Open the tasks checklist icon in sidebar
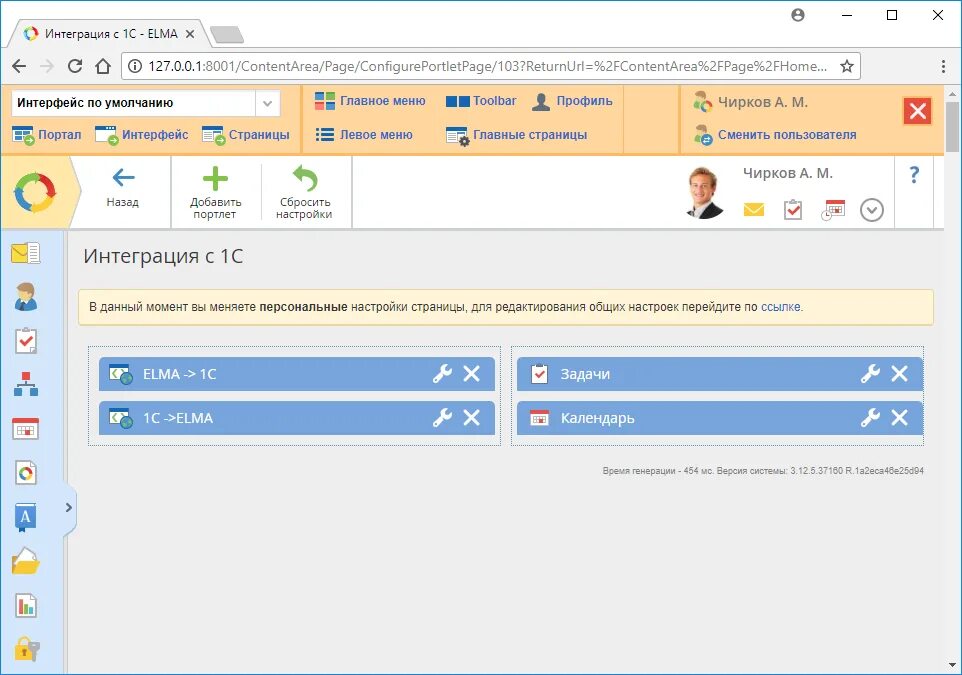 pos(26,341)
